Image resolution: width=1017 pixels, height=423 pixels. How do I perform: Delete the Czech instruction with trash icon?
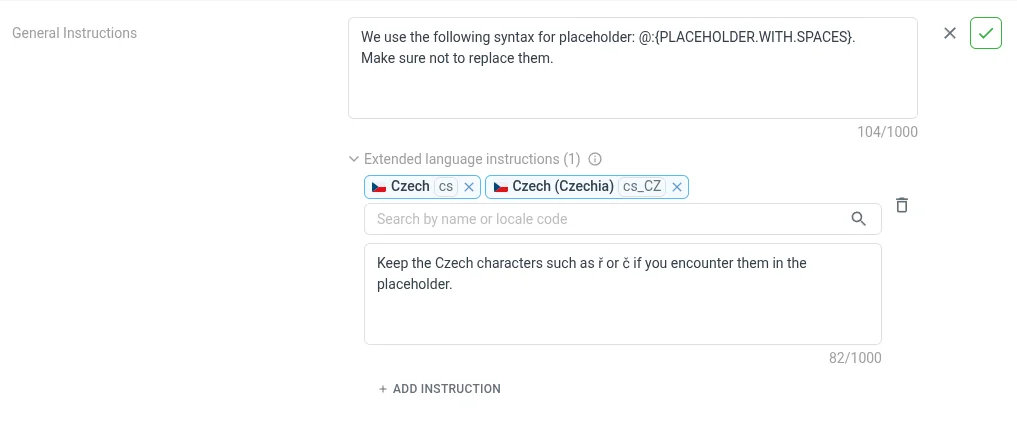click(901, 205)
